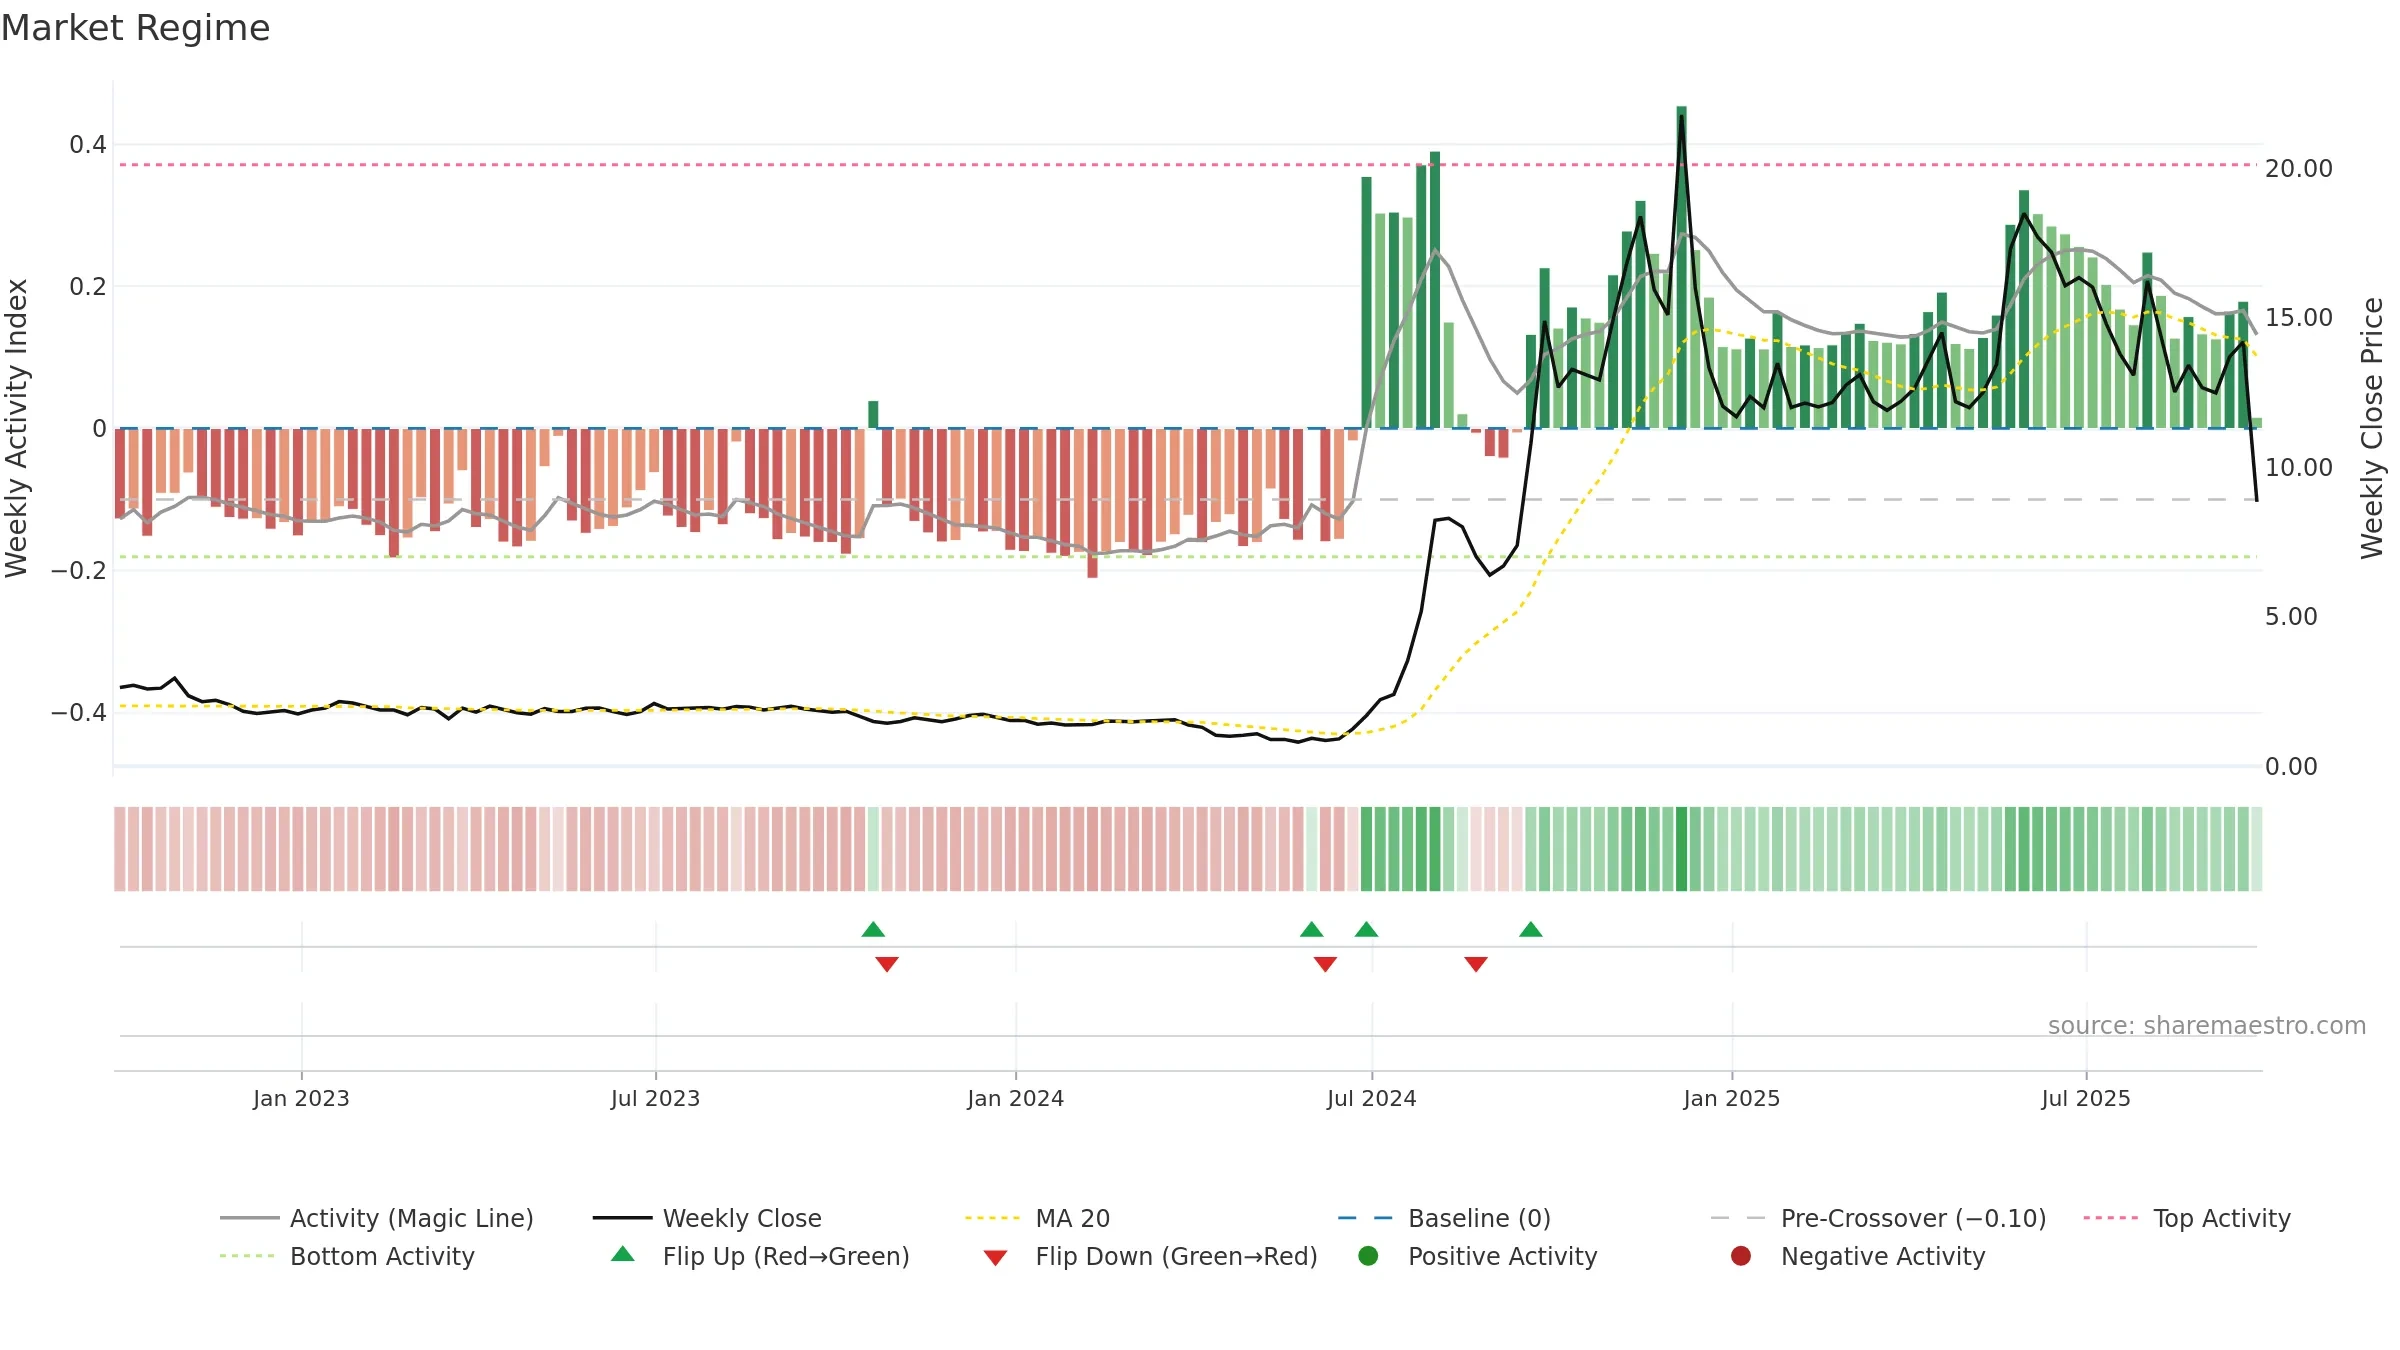Click the red flip-down triangle before Jul 2024
Image resolution: width=2400 pixels, height=1350 pixels.
[1325, 964]
